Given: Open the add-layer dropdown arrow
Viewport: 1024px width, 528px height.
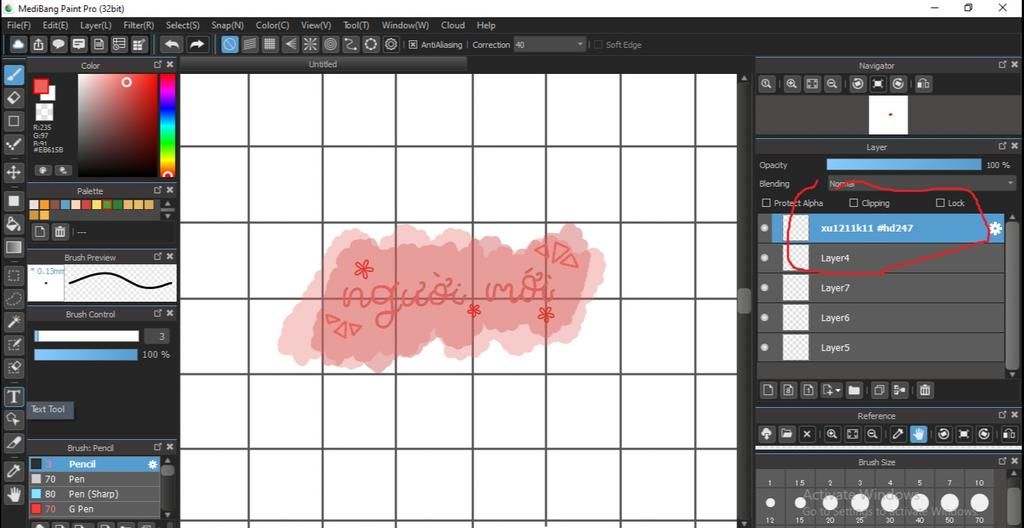Looking at the screenshot, I should pyautogui.click(x=839, y=390).
